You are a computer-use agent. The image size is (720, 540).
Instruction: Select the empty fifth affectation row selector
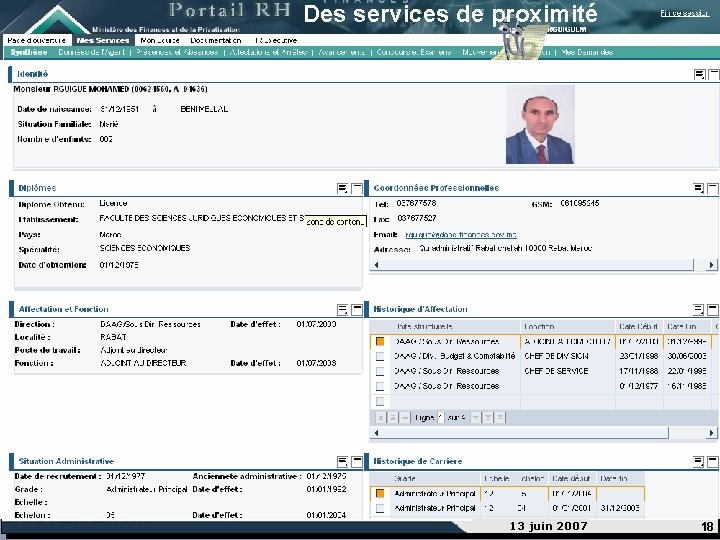click(x=380, y=401)
